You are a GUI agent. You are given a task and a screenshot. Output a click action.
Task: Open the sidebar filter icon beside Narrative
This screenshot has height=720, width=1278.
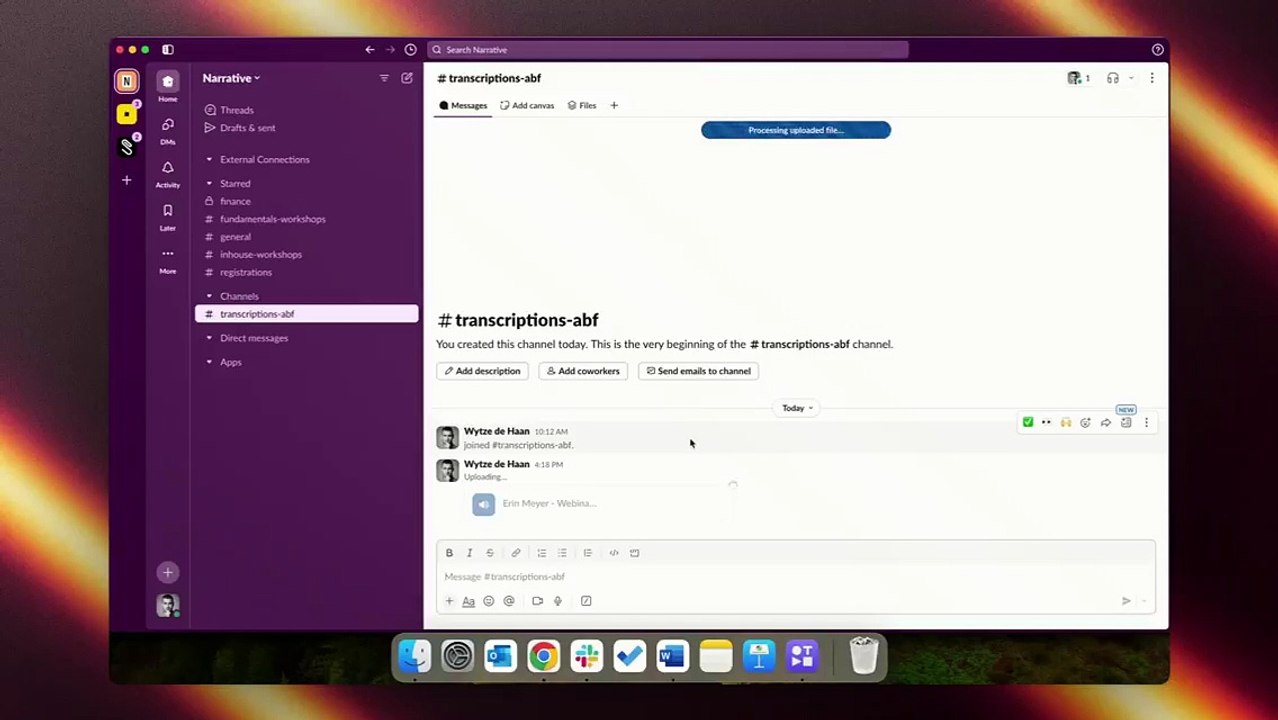point(384,78)
